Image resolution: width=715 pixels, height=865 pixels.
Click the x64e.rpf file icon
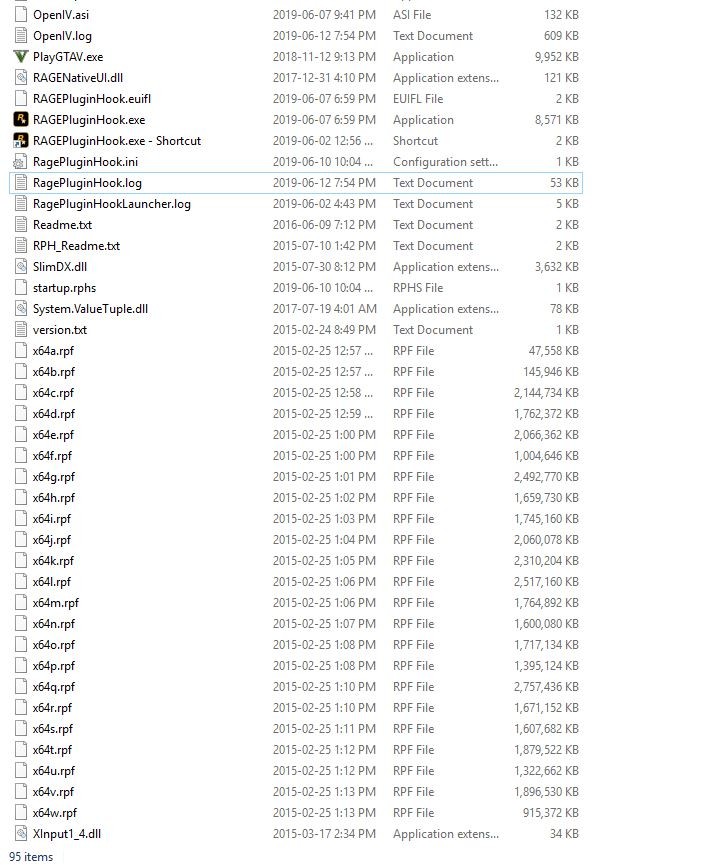[20, 435]
